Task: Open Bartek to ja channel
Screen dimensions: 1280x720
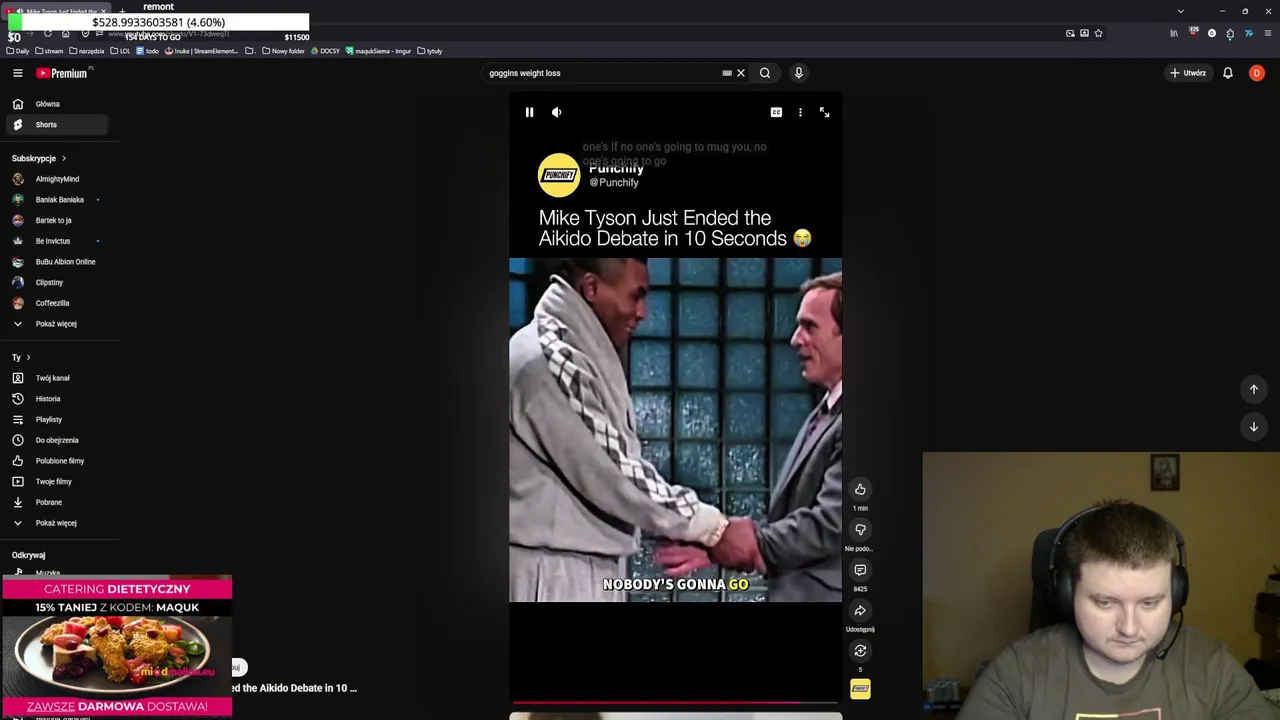Action: click(x=56, y=220)
